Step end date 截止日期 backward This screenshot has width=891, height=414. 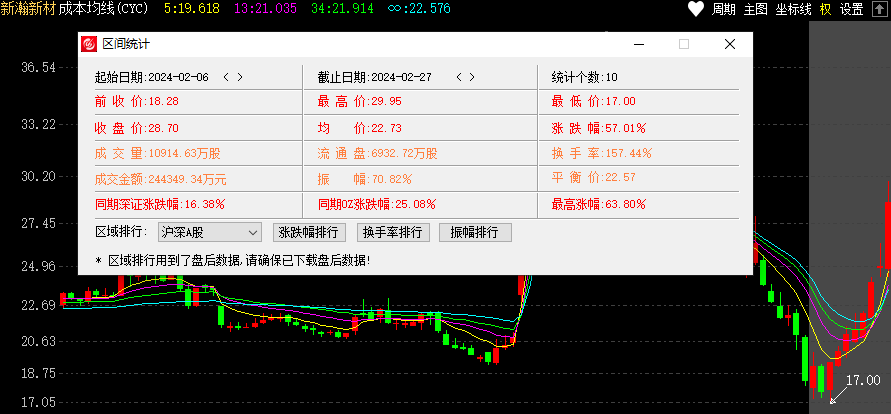point(459,77)
